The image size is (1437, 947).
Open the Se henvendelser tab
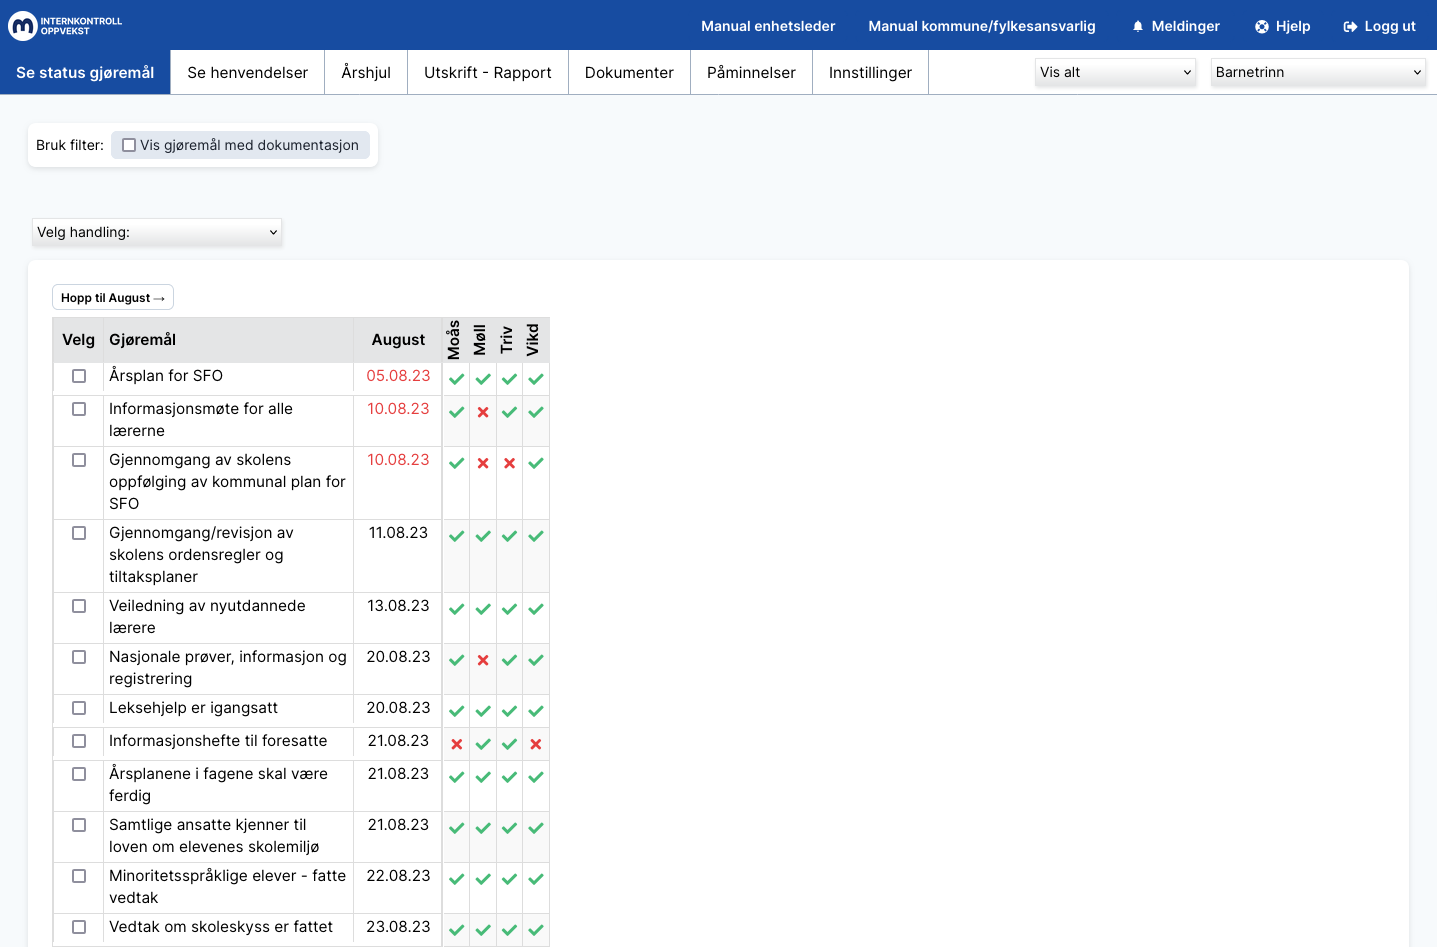[x=248, y=72]
